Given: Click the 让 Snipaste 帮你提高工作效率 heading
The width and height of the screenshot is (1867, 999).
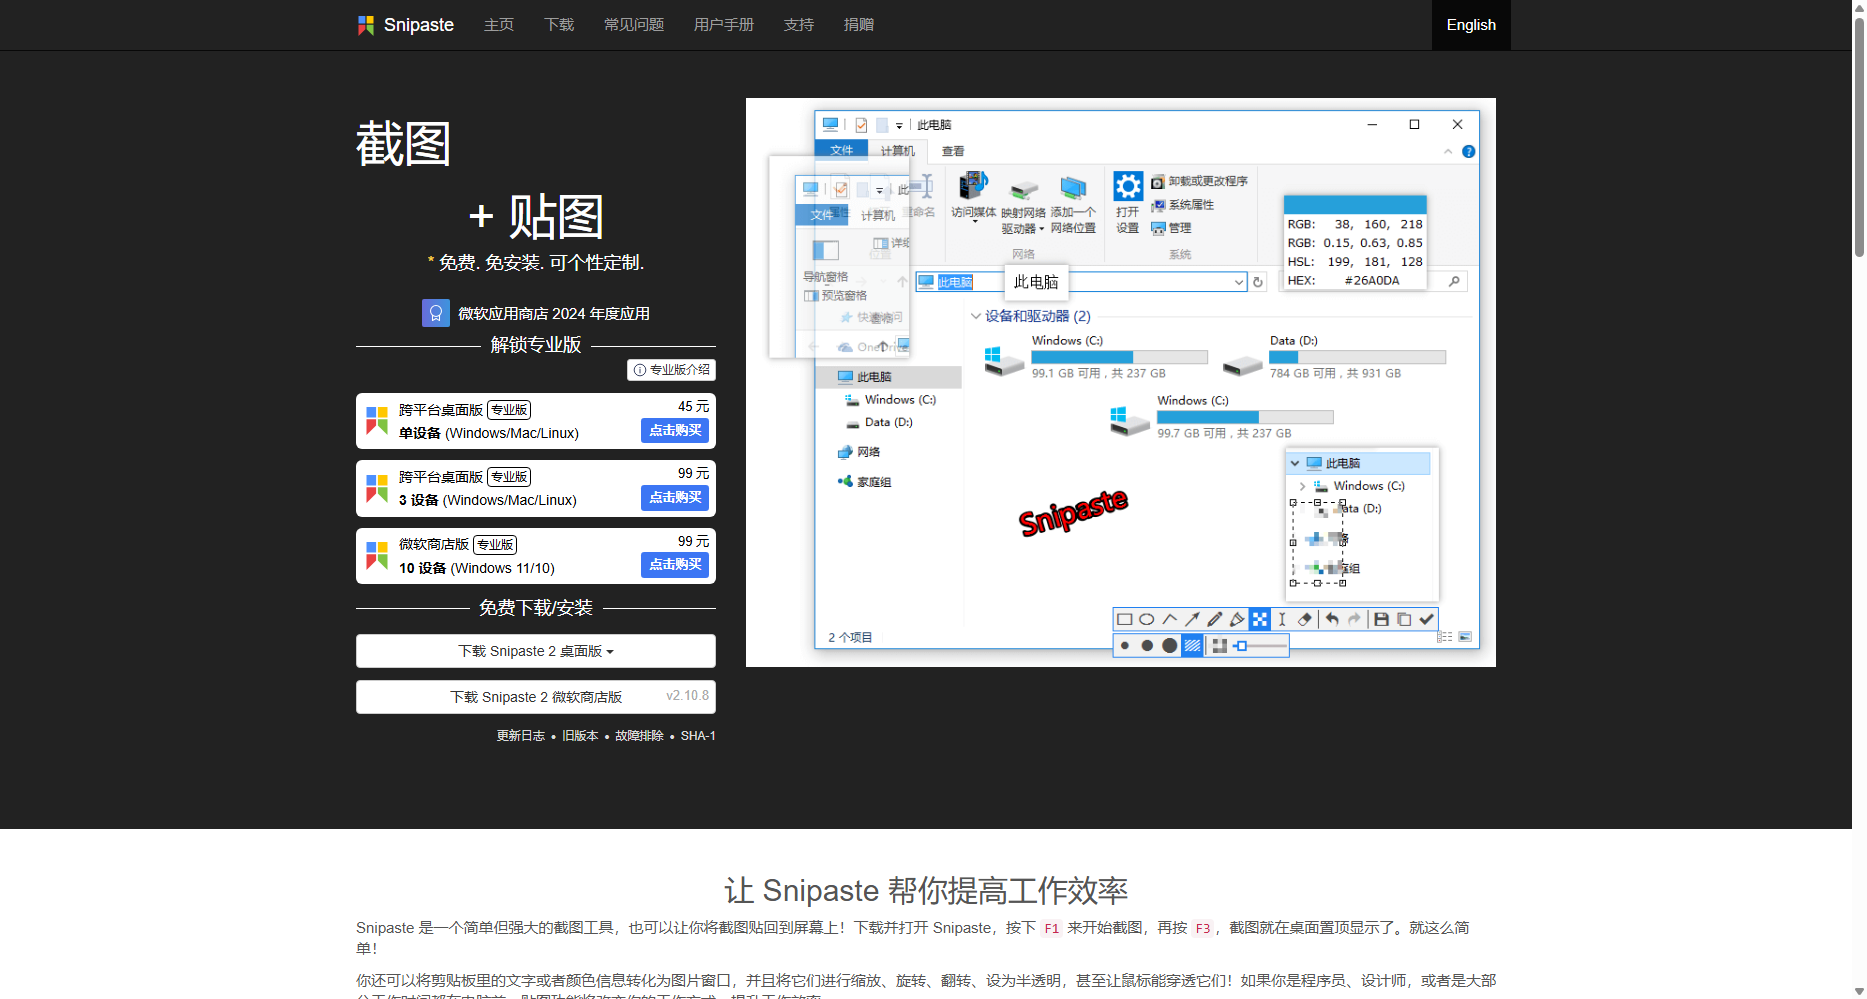Looking at the screenshot, I should pos(926,890).
